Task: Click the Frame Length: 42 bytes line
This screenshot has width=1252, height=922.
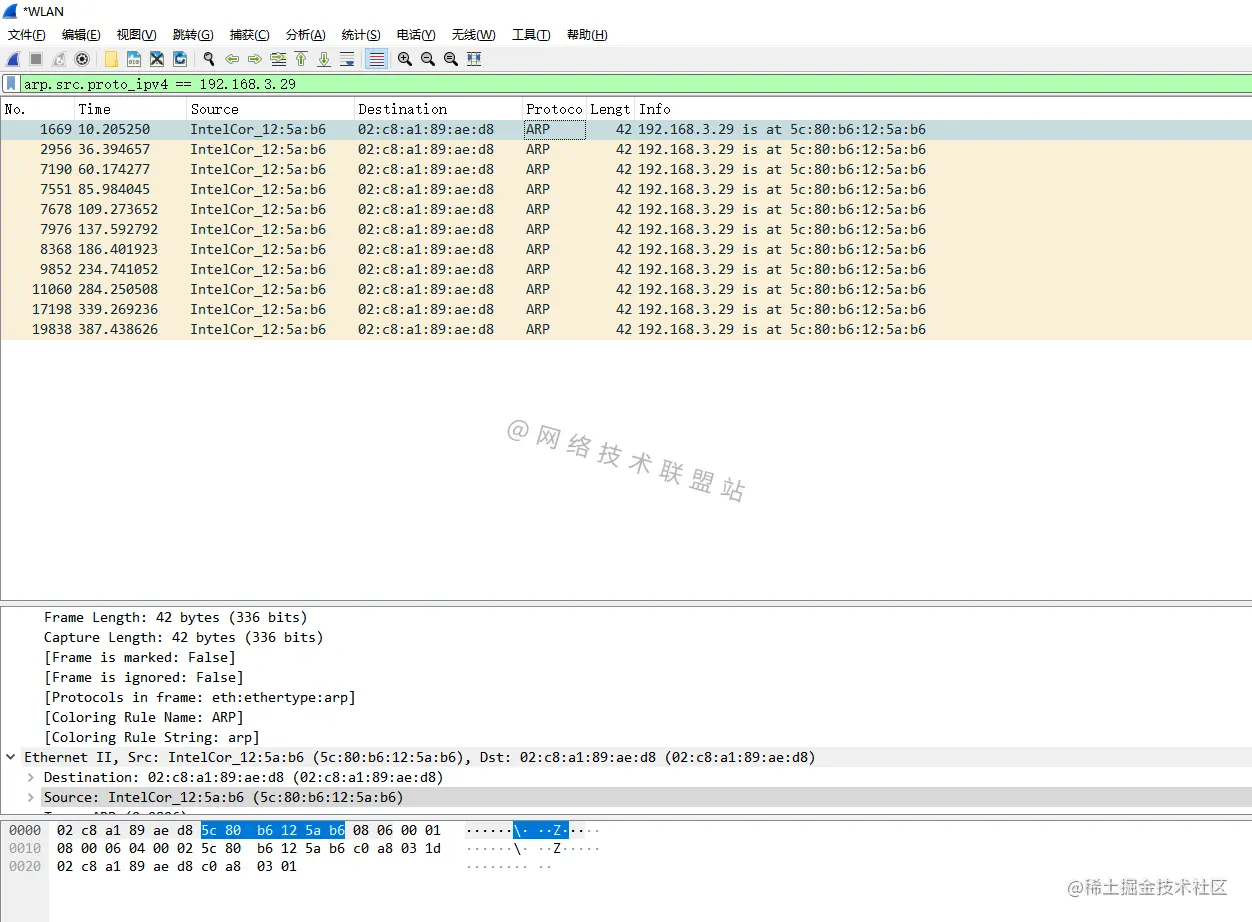Action: point(175,617)
